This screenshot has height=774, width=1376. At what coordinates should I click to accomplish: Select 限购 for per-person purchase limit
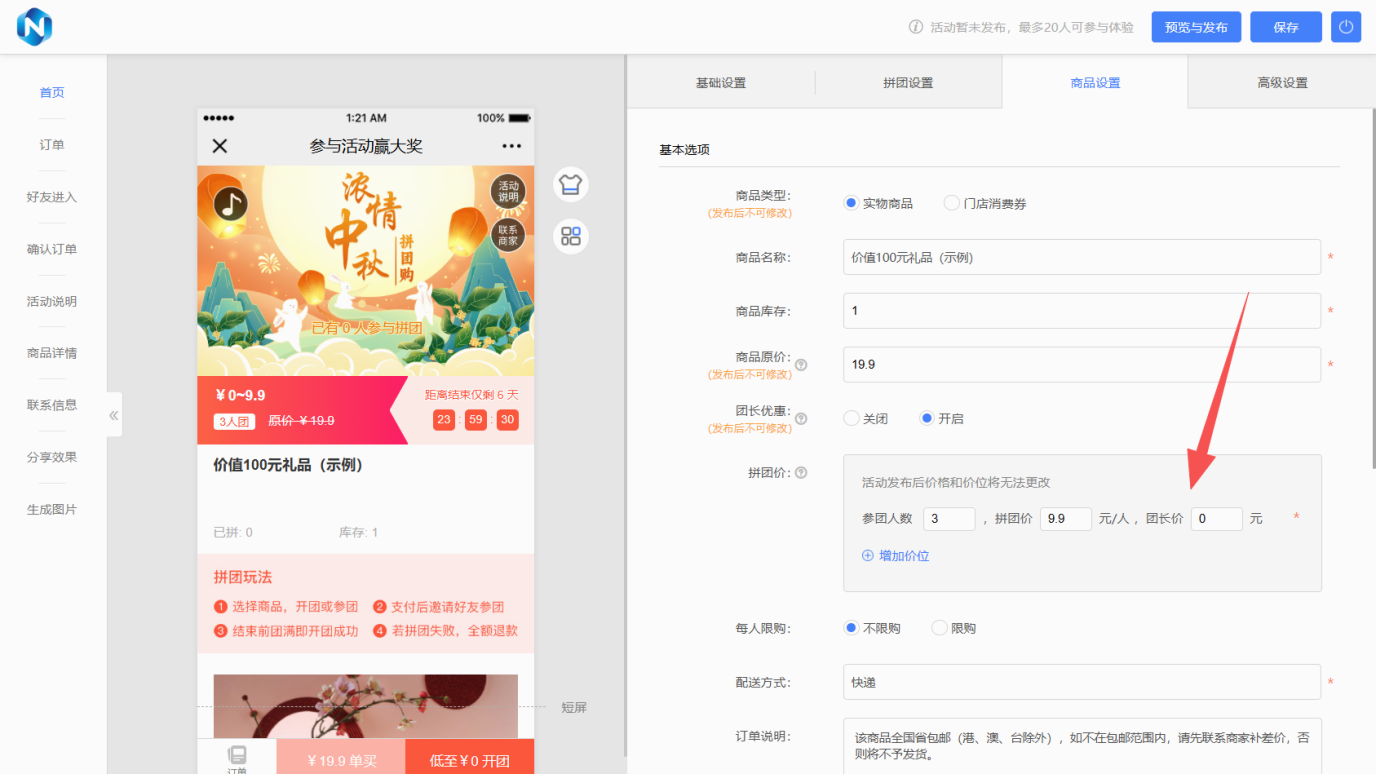939,629
